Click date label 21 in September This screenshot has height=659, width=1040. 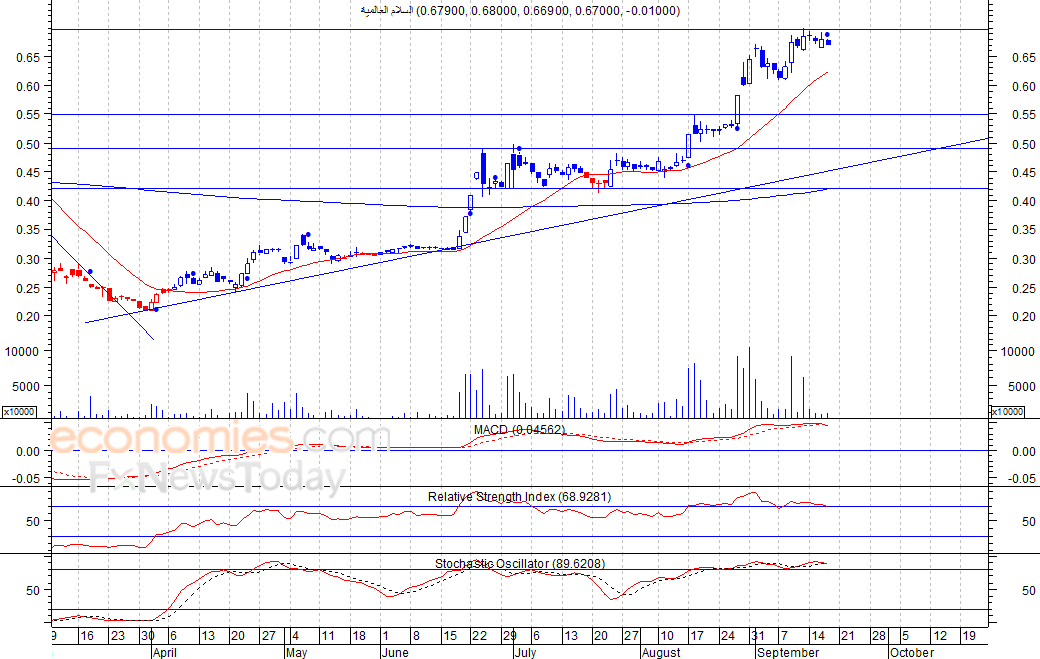click(x=848, y=636)
